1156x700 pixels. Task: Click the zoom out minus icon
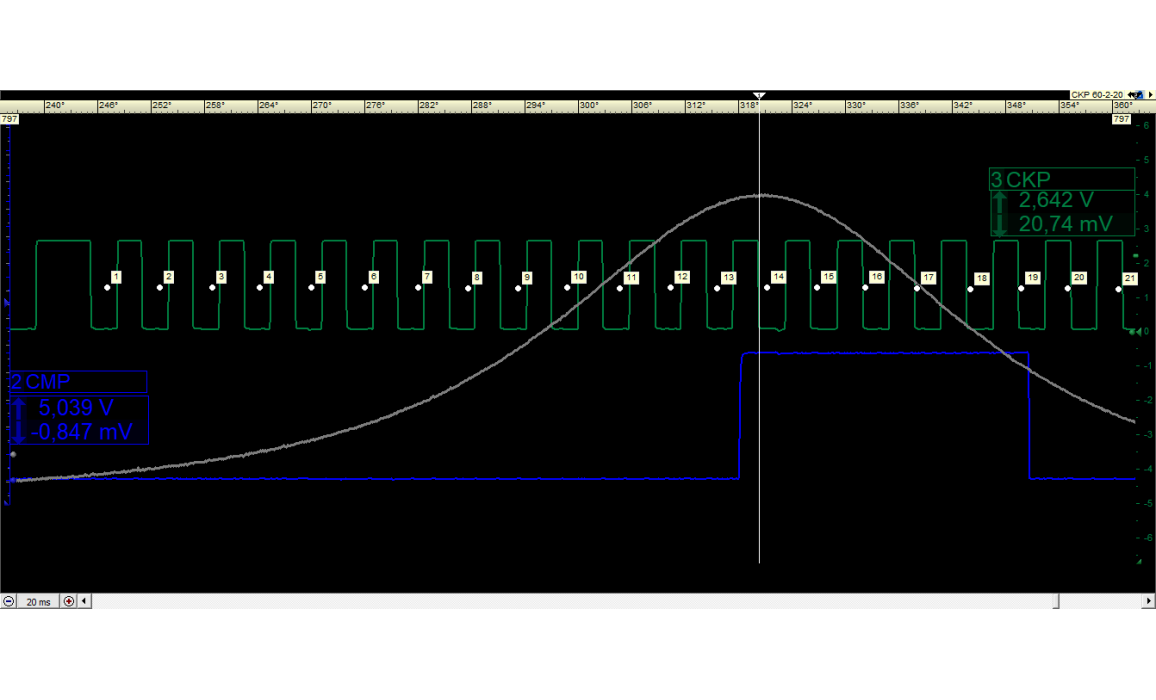point(9,602)
